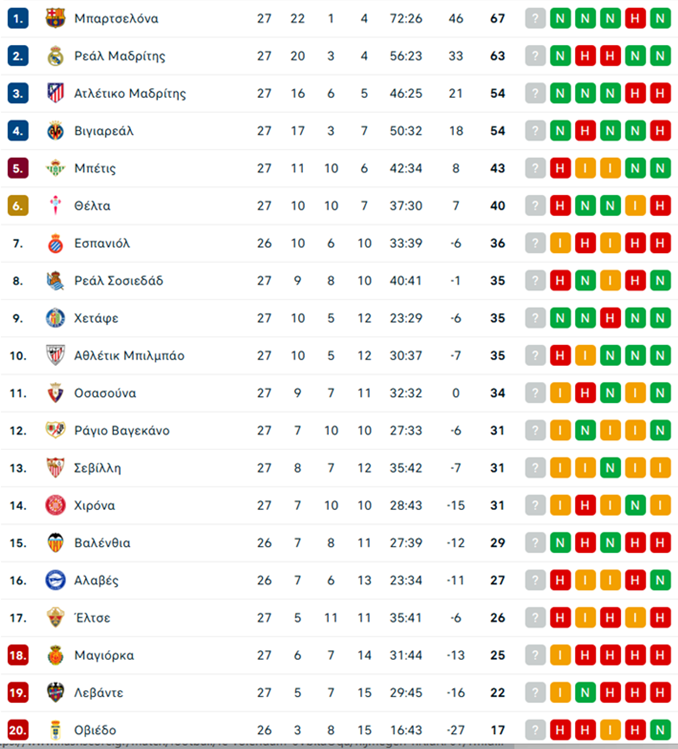Image resolution: width=678 pixels, height=749 pixels.
Task: Click the Osasuna team logo
Action: tap(55, 393)
